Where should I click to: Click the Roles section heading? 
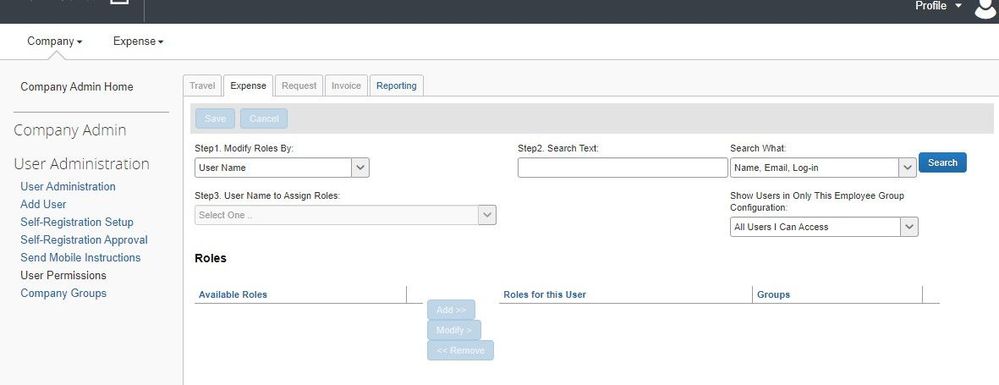[210, 258]
